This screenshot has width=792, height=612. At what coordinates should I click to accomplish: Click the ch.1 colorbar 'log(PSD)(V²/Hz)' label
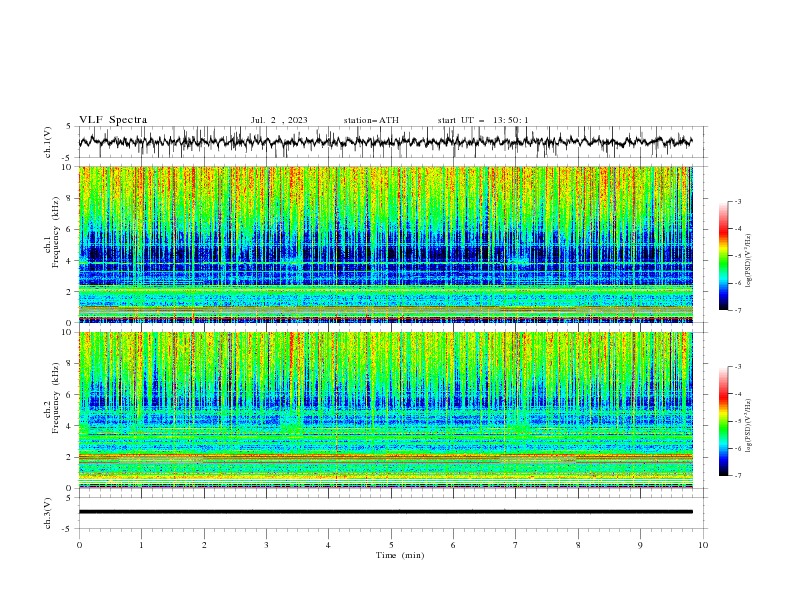click(x=749, y=261)
